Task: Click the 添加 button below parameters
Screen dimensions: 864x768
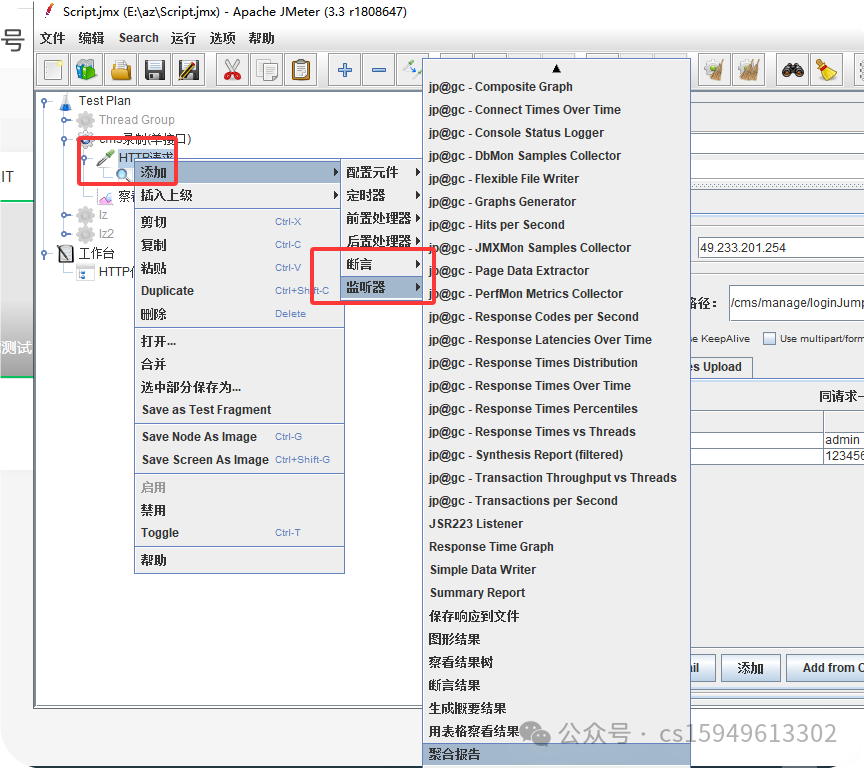Action: [750, 668]
